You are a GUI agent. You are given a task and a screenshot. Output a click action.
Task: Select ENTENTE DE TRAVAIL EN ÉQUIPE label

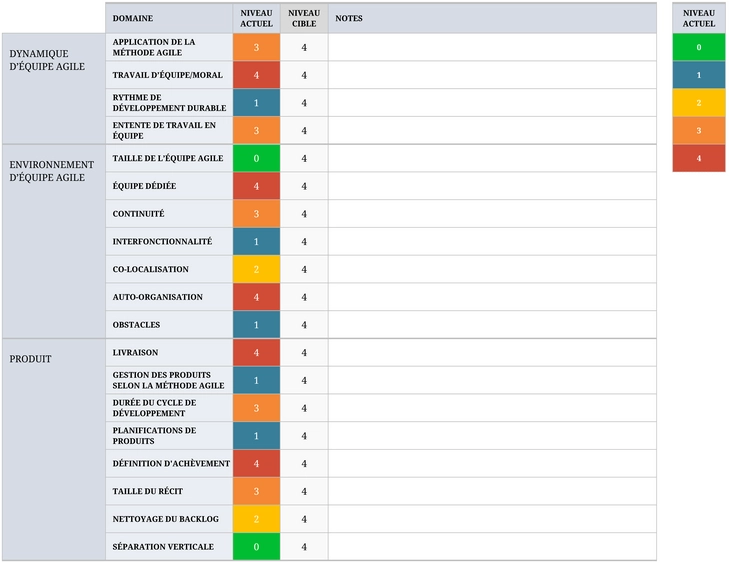coord(169,131)
